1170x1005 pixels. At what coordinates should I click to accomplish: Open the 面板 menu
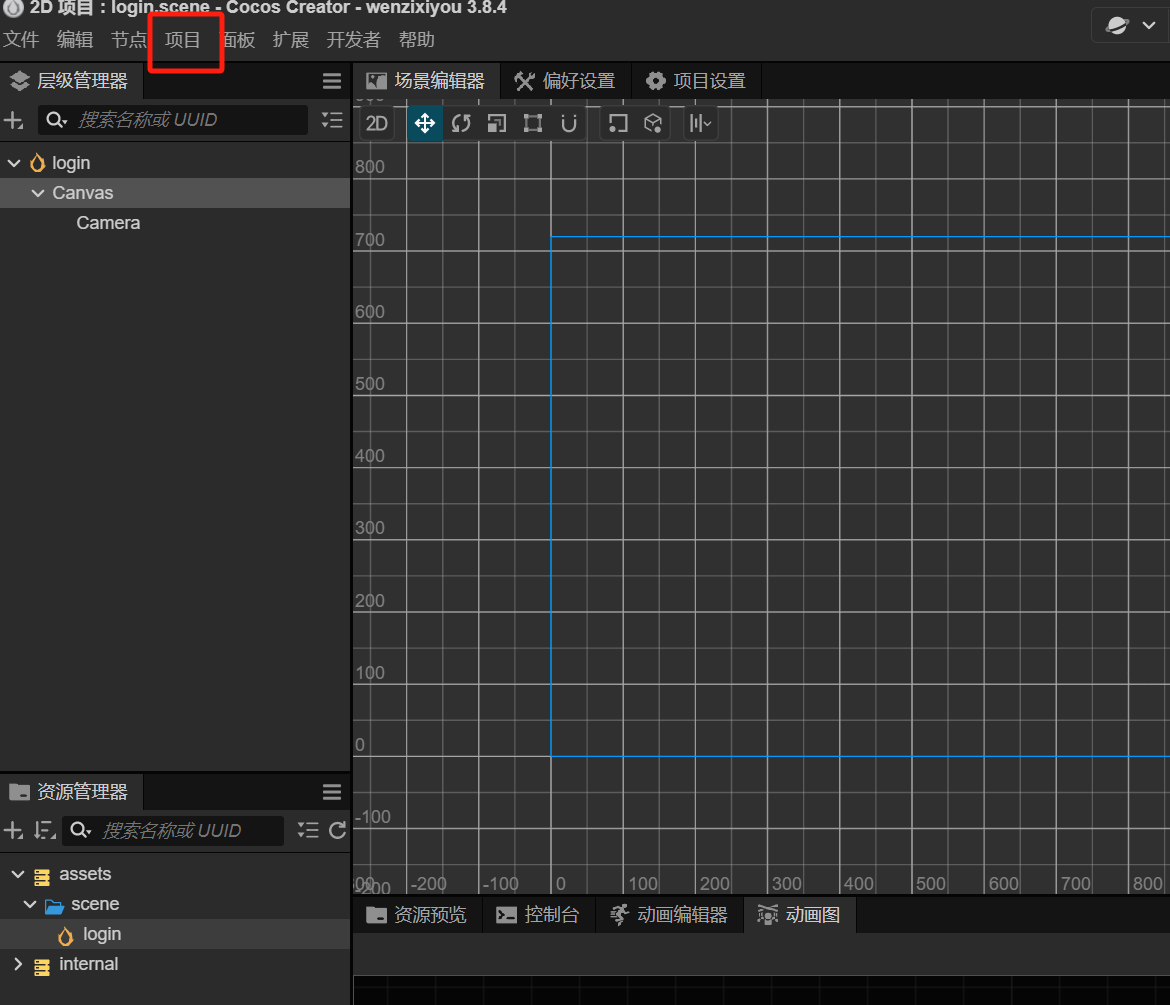coord(240,40)
